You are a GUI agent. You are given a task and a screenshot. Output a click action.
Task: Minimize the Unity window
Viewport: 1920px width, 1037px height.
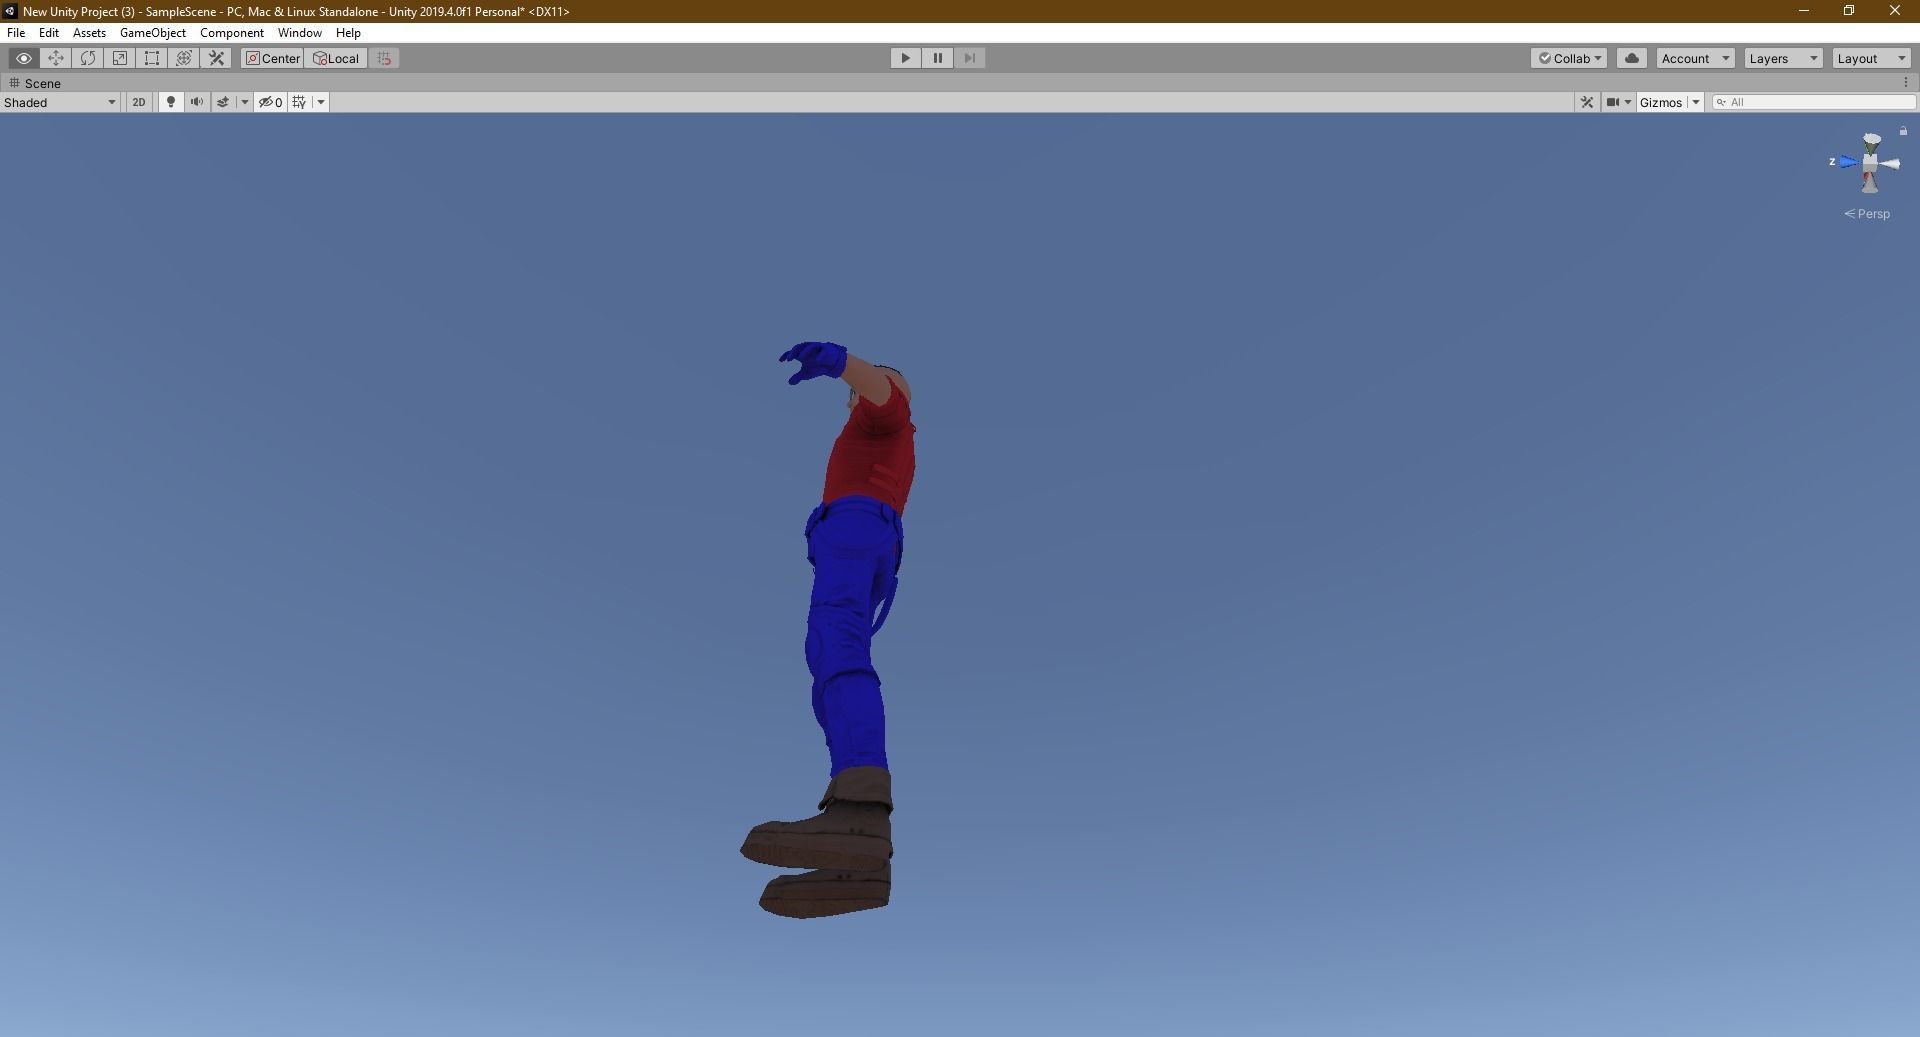coord(1804,11)
